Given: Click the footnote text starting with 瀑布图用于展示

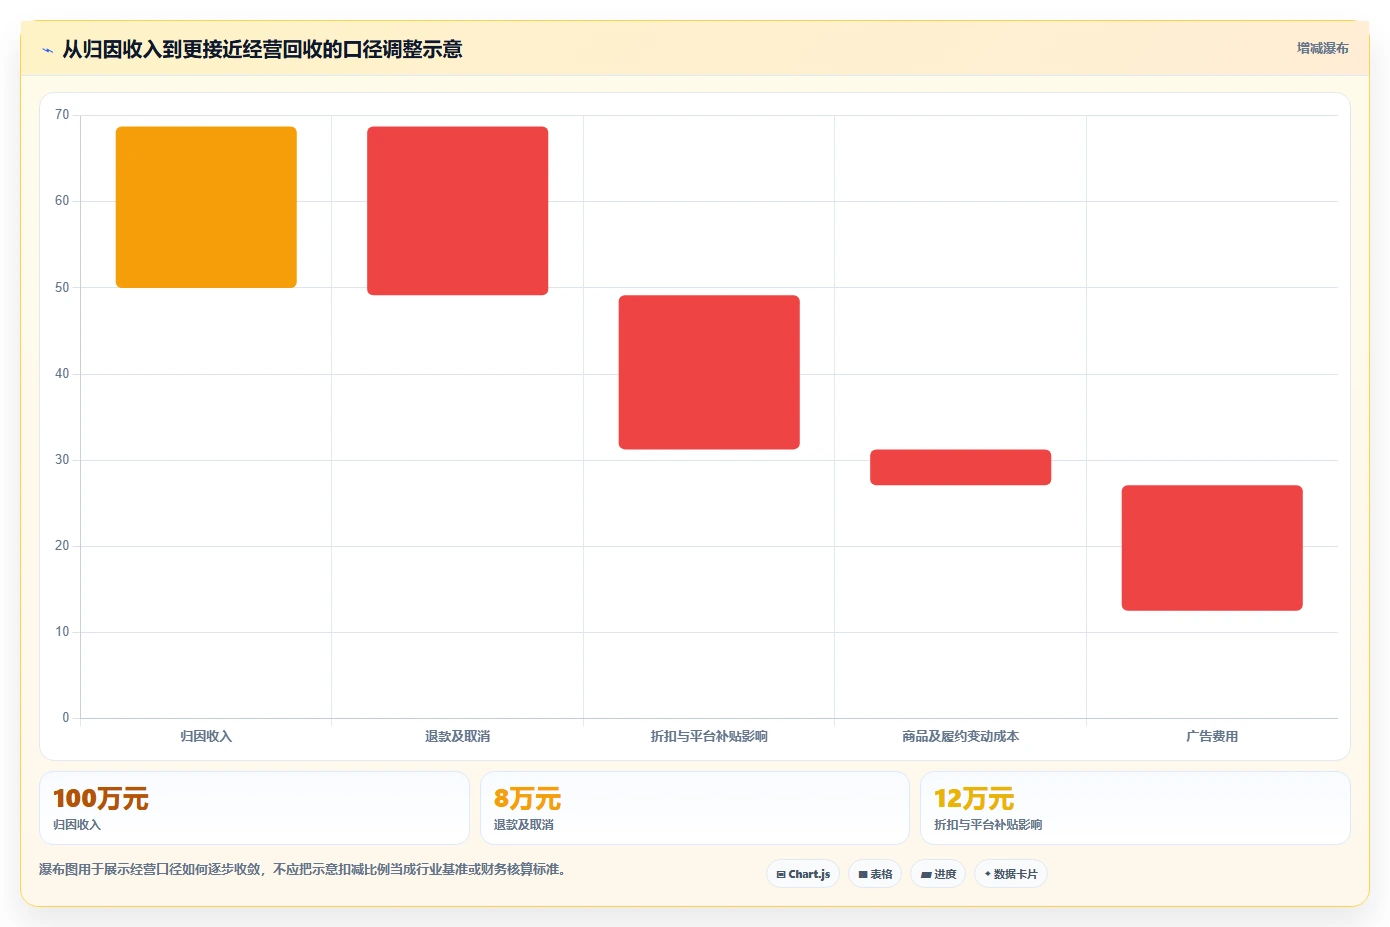Looking at the screenshot, I should pyautogui.click(x=305, y=869).
